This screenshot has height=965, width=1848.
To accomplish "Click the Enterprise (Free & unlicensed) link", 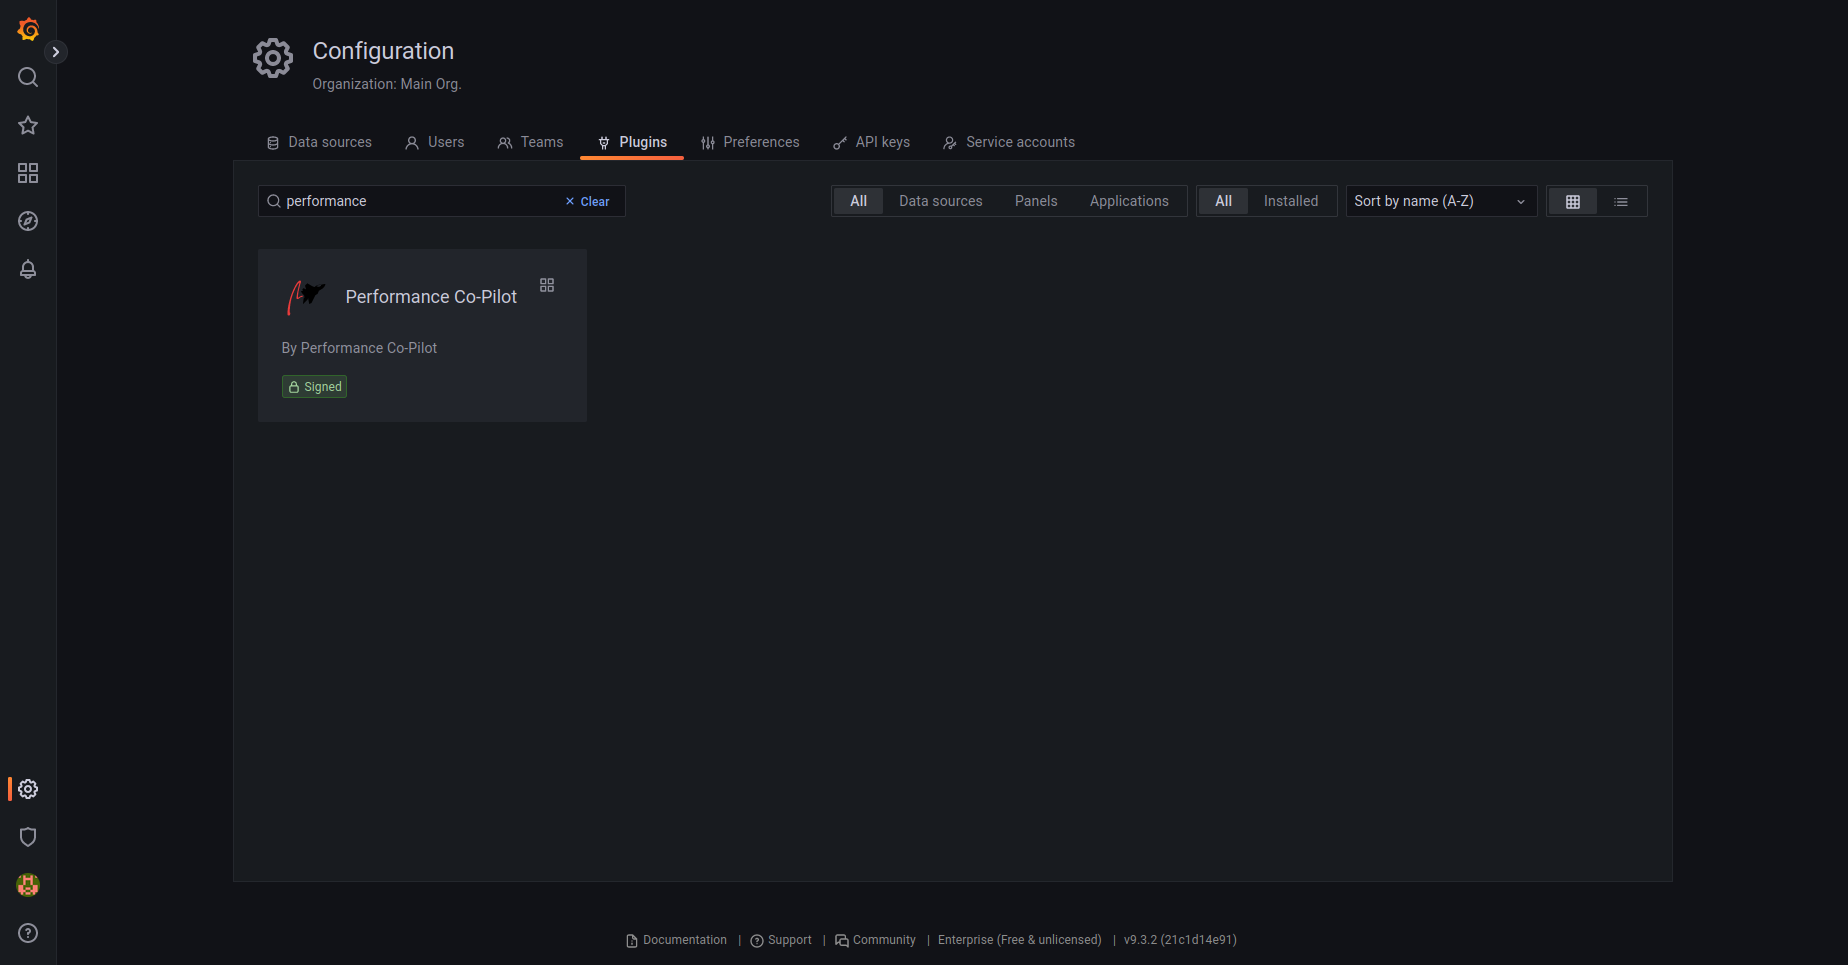I will [x=1020, y=940].
